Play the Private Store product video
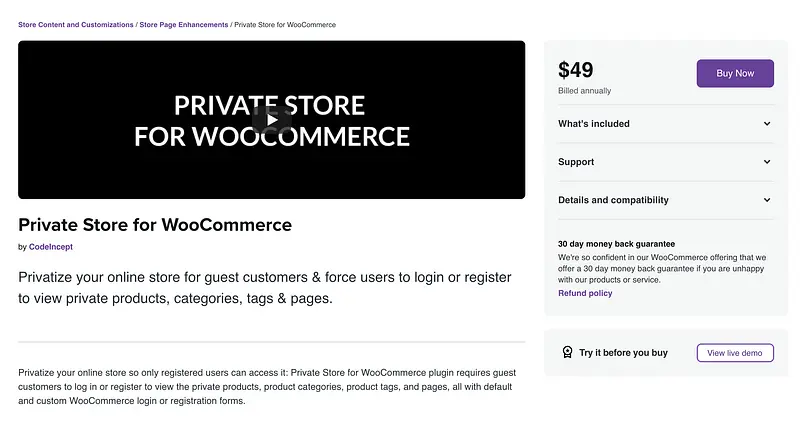The image size is (800, 424). point(271,121)
